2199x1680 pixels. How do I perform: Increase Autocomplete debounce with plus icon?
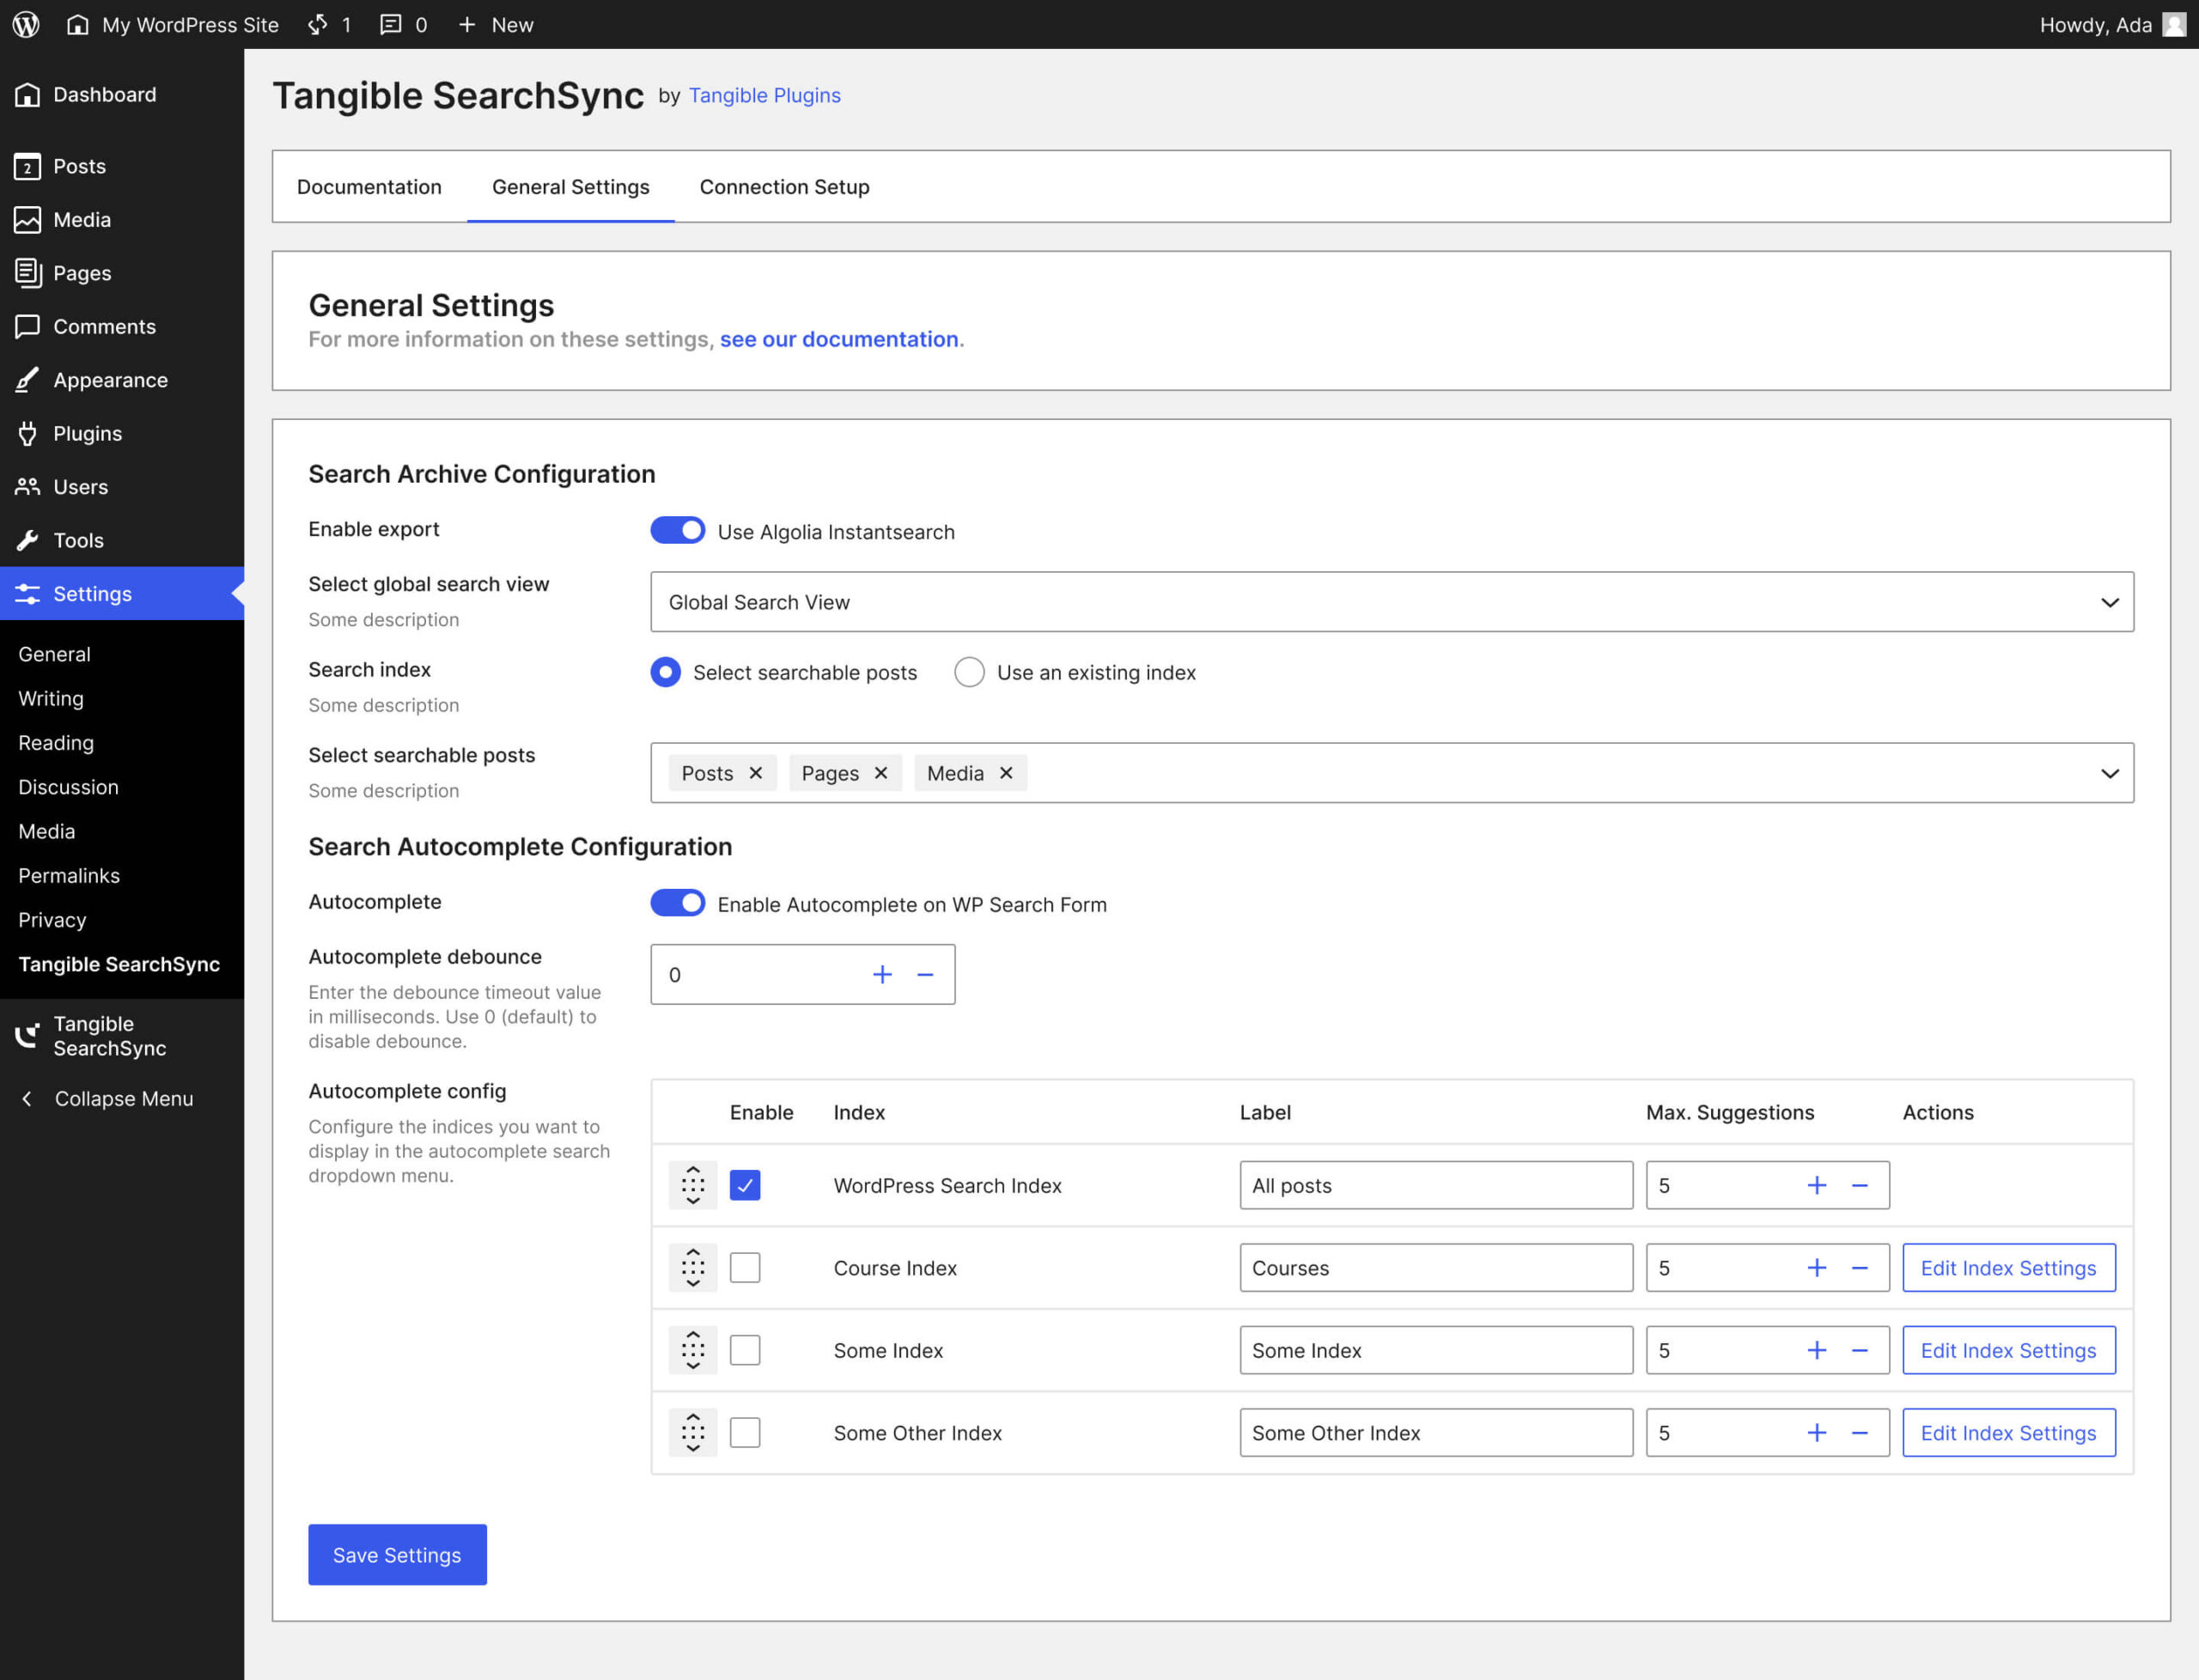(882, 974)
